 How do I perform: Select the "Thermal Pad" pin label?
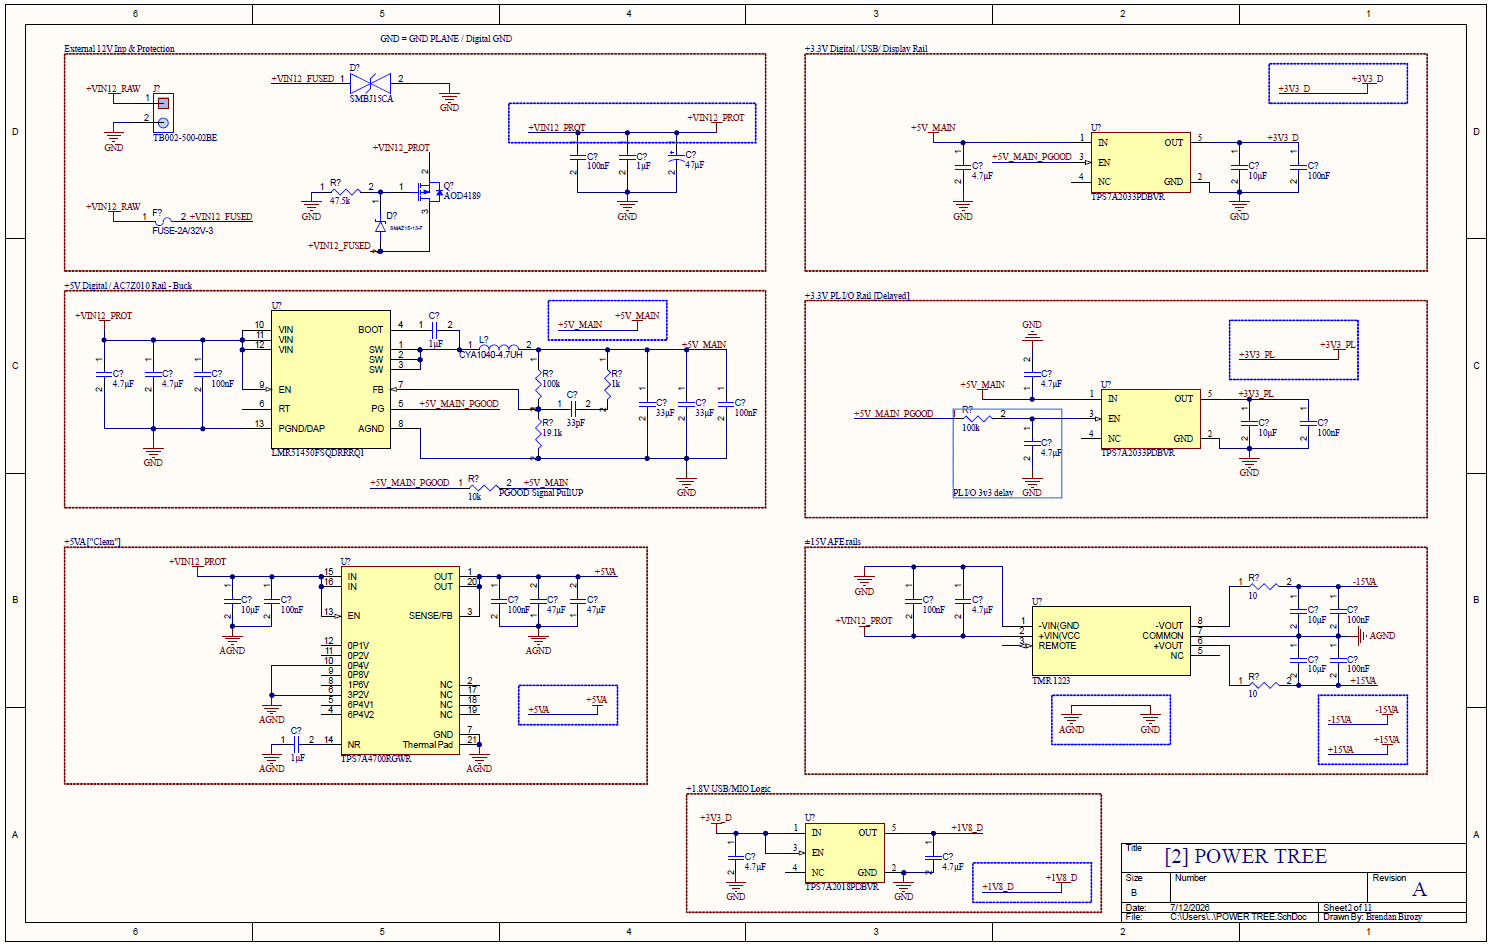point(428,745)
